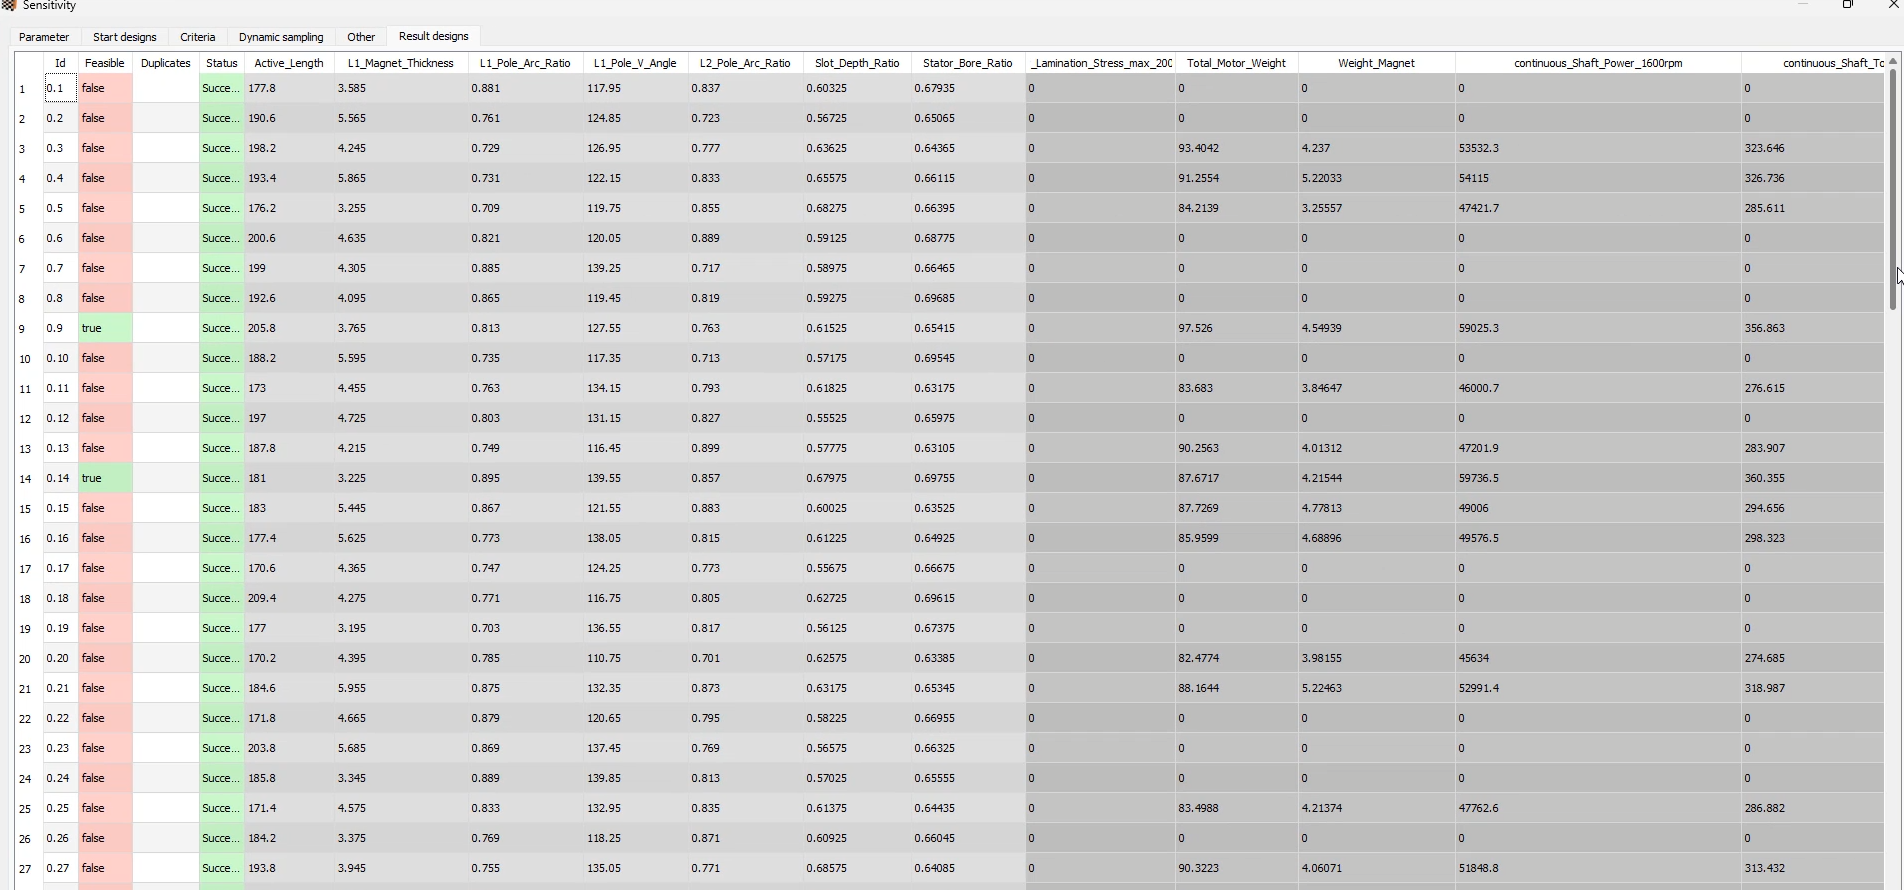Screen dimensions: 1904x890
Task: Select the Weight_Magnet column header
Action: [1376, 63]
